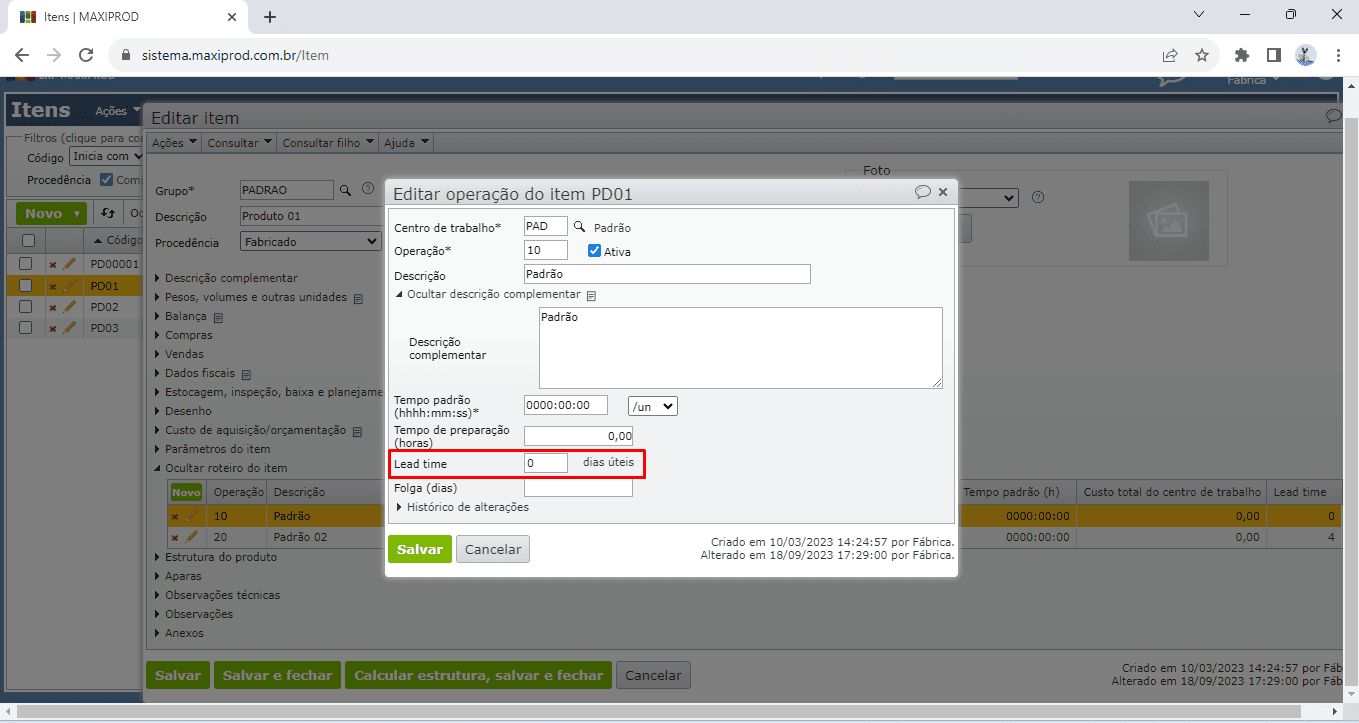
Task: Tick the checkbox for row PD02
Action: (27, 307)
